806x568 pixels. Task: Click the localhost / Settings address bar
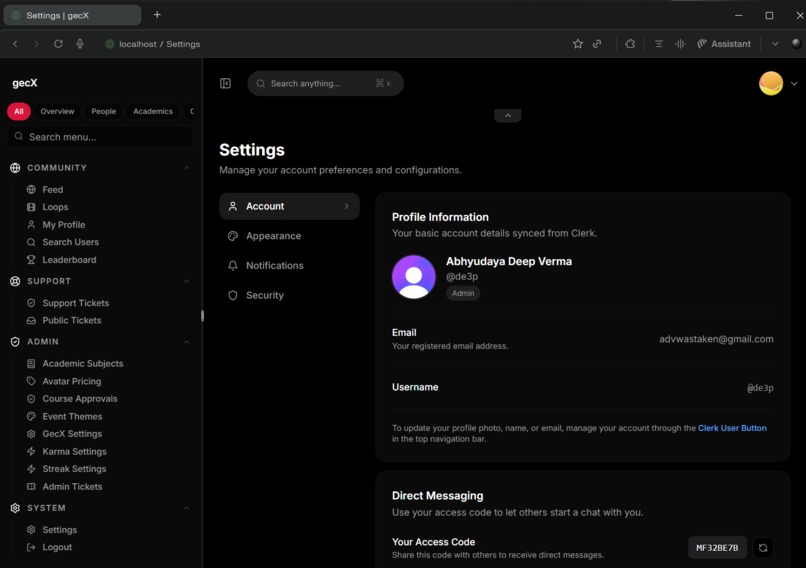click(x=159, y=44)
